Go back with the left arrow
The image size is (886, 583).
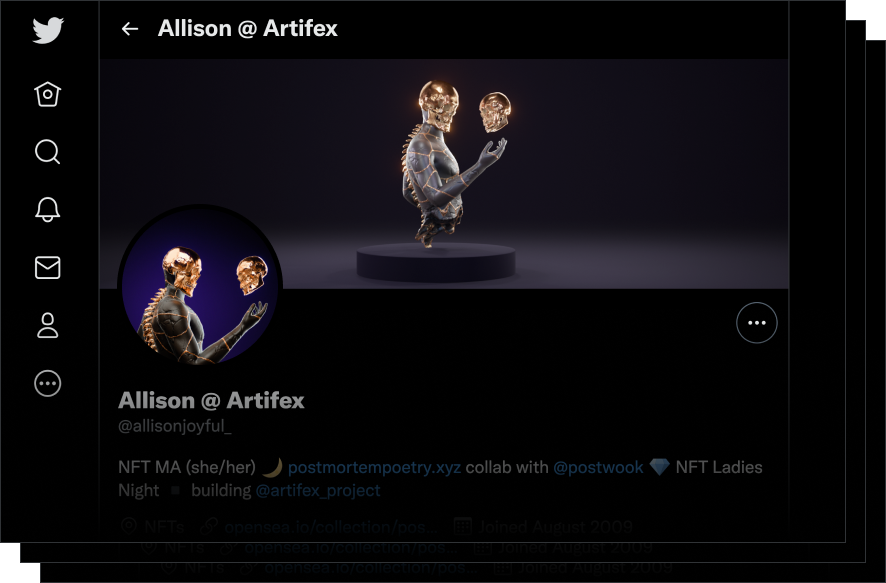point(130,29)
